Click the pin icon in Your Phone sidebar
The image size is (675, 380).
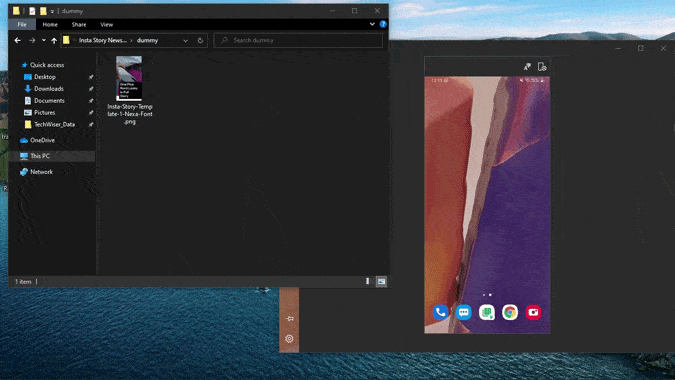click(x=289, y=318)
